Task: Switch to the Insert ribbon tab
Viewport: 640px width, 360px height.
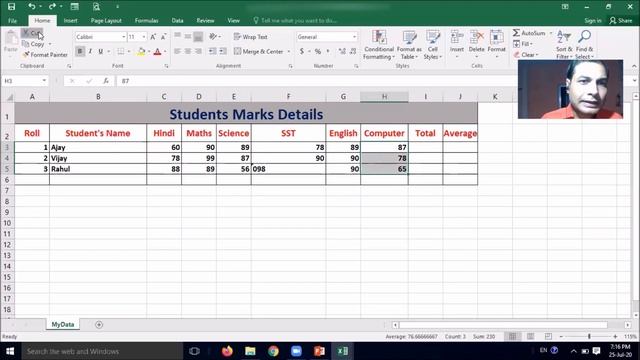Action: click(x=70, y=20)
